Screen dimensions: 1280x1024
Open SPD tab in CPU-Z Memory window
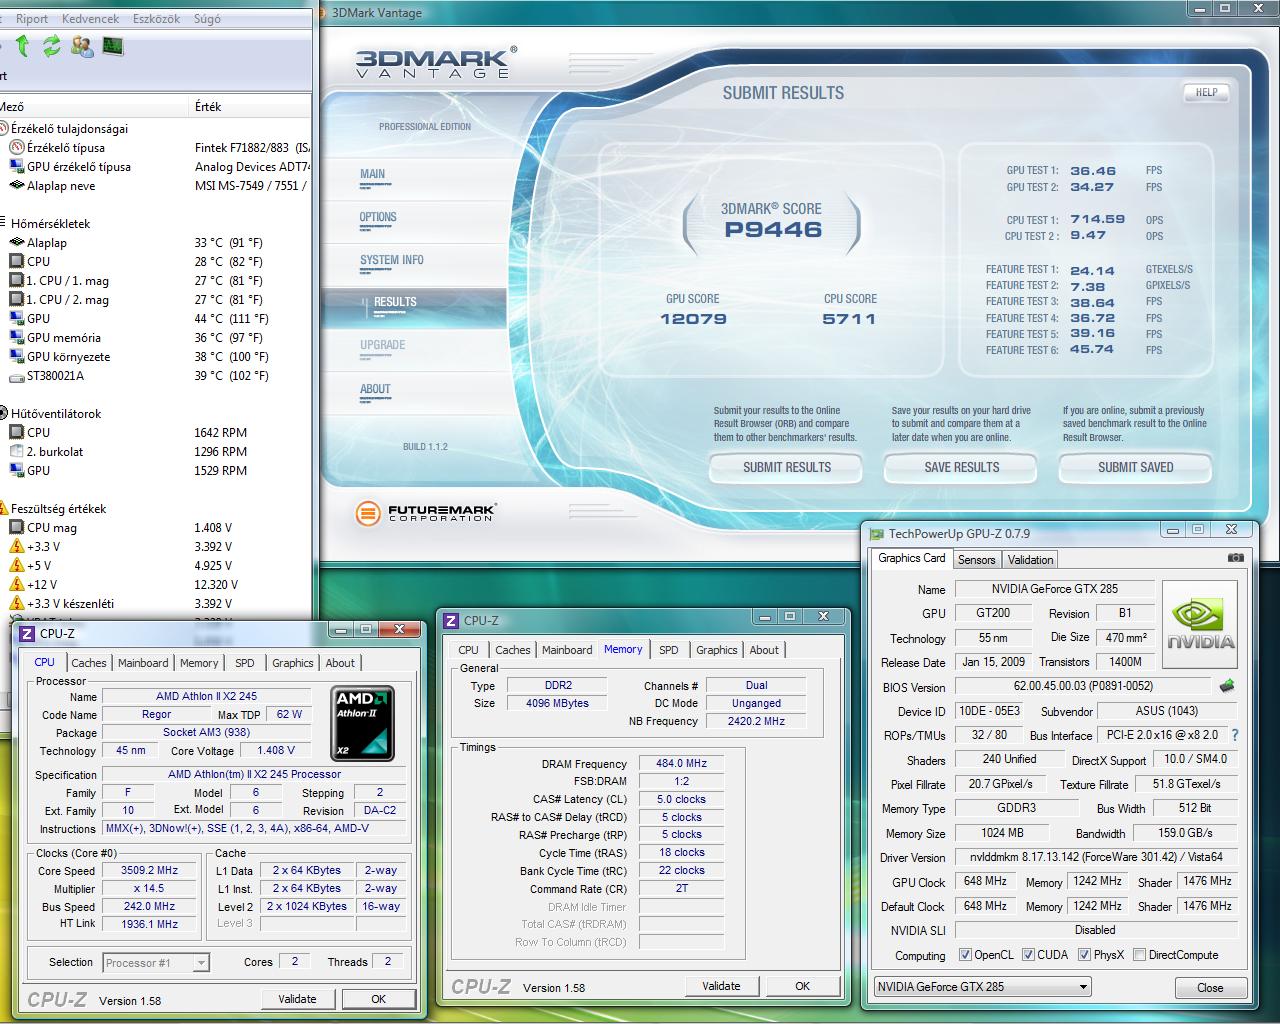click(669, 650)
